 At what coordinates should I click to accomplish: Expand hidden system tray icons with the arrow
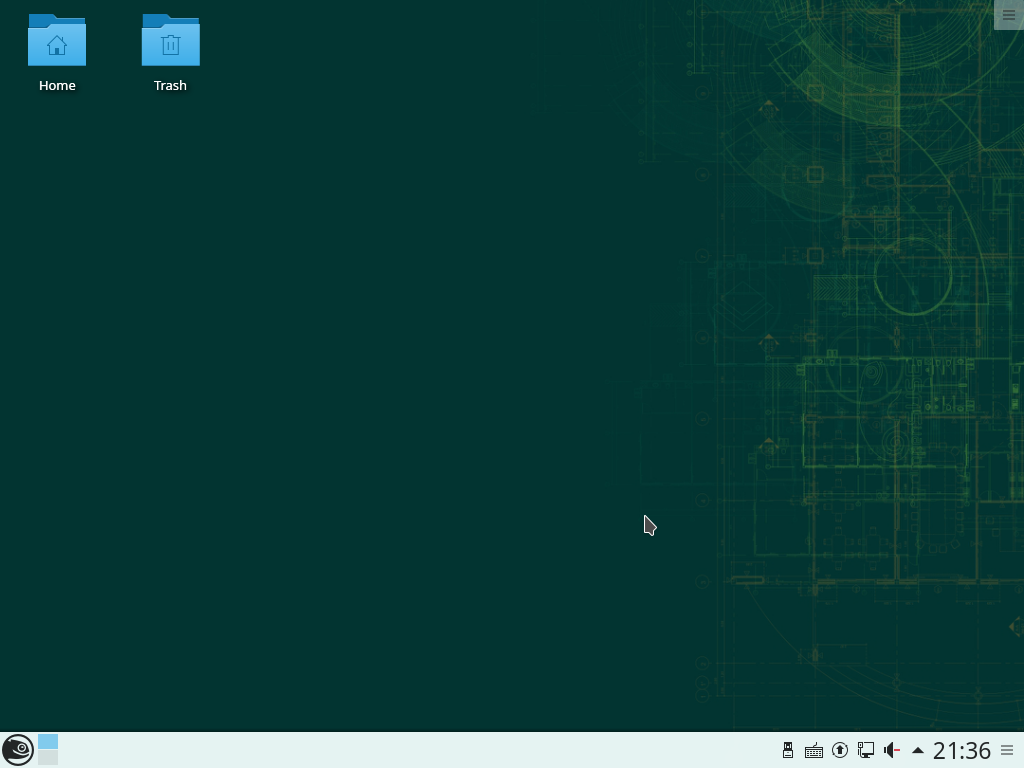(917, 750)
